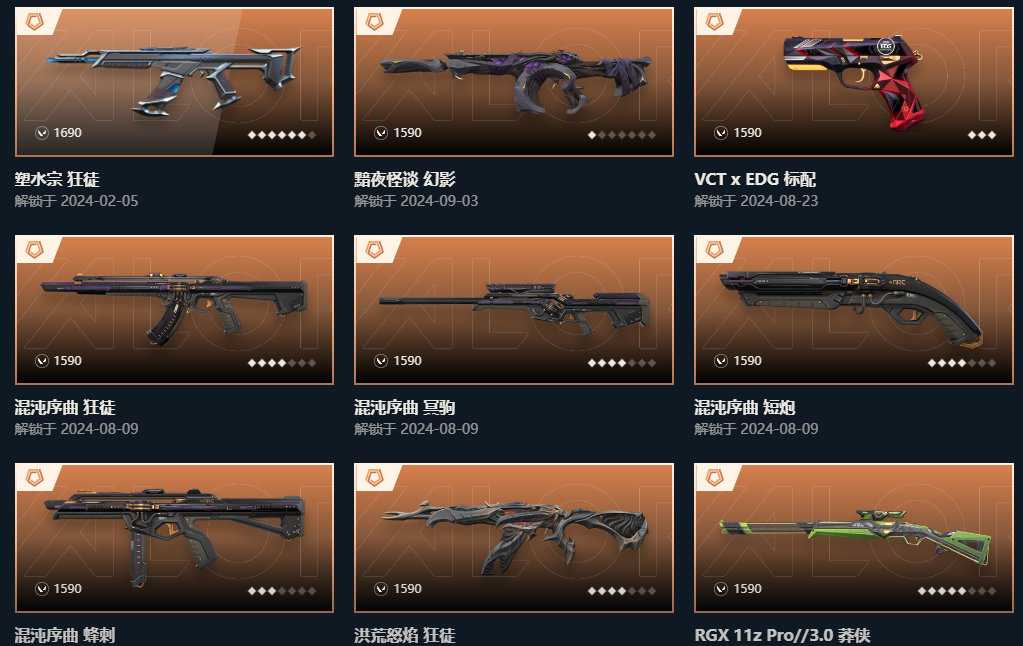Open the VCT x EDG 标配 pistol thumbnail

coord(854,82)
